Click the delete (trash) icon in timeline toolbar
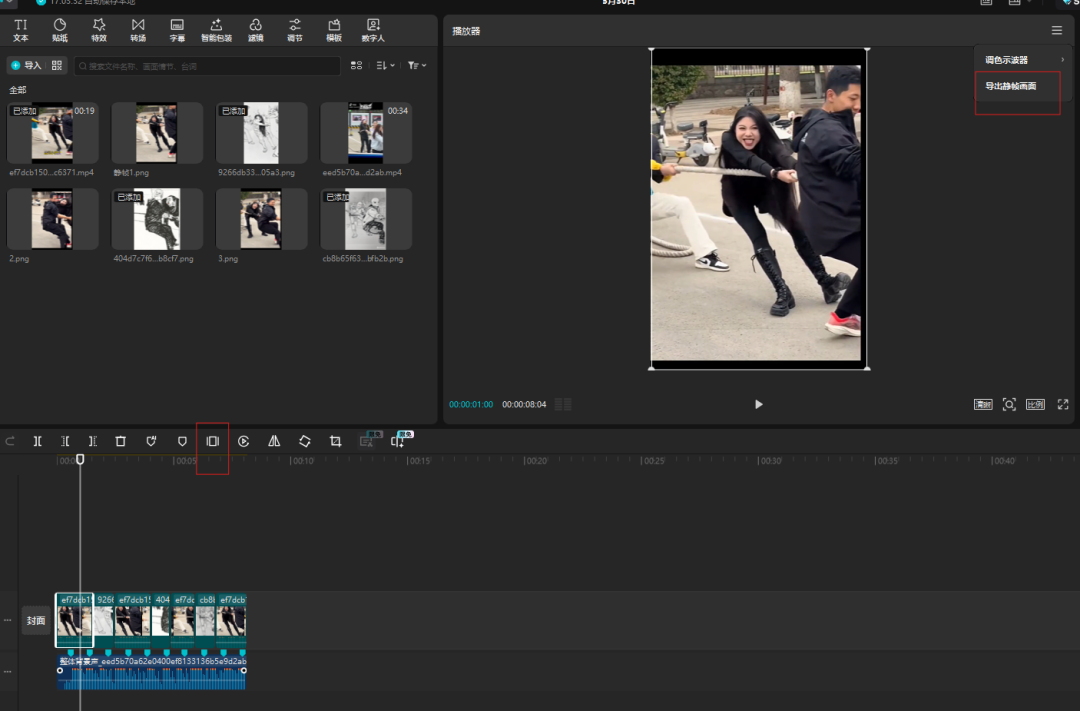Screen dimensions: 1080x711 120,441
